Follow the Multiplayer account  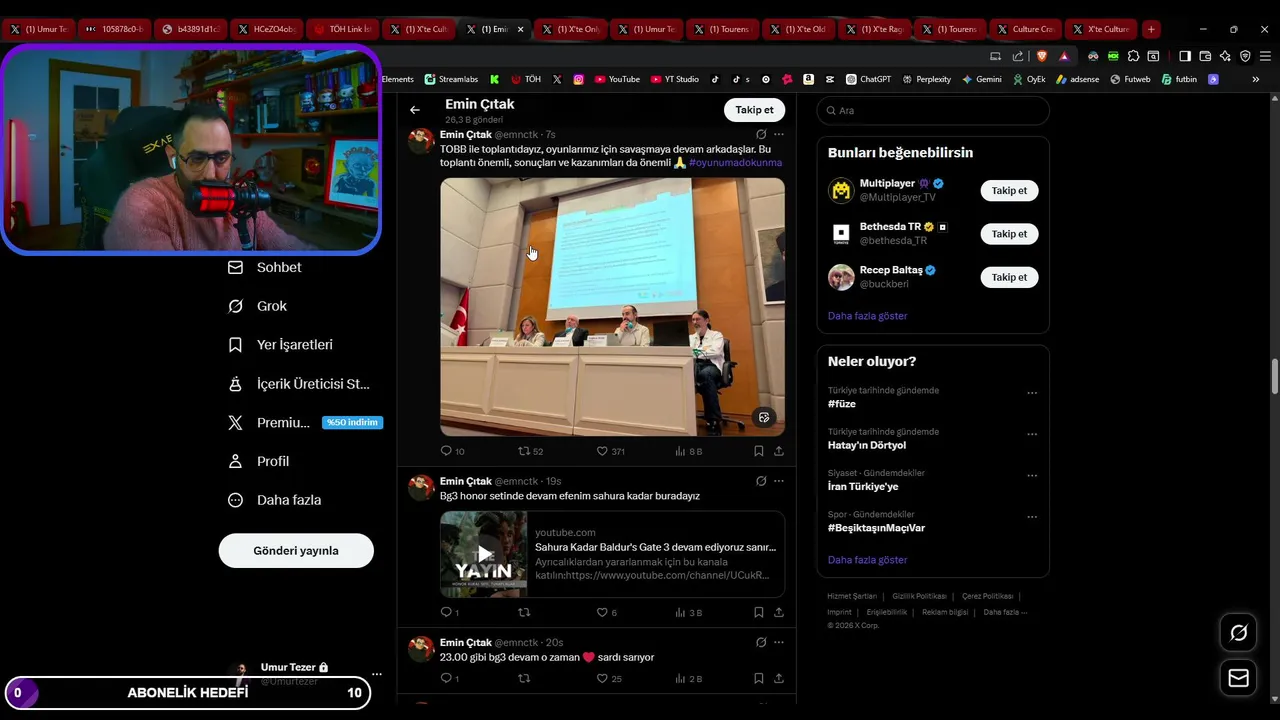(x=1009, y=190)
